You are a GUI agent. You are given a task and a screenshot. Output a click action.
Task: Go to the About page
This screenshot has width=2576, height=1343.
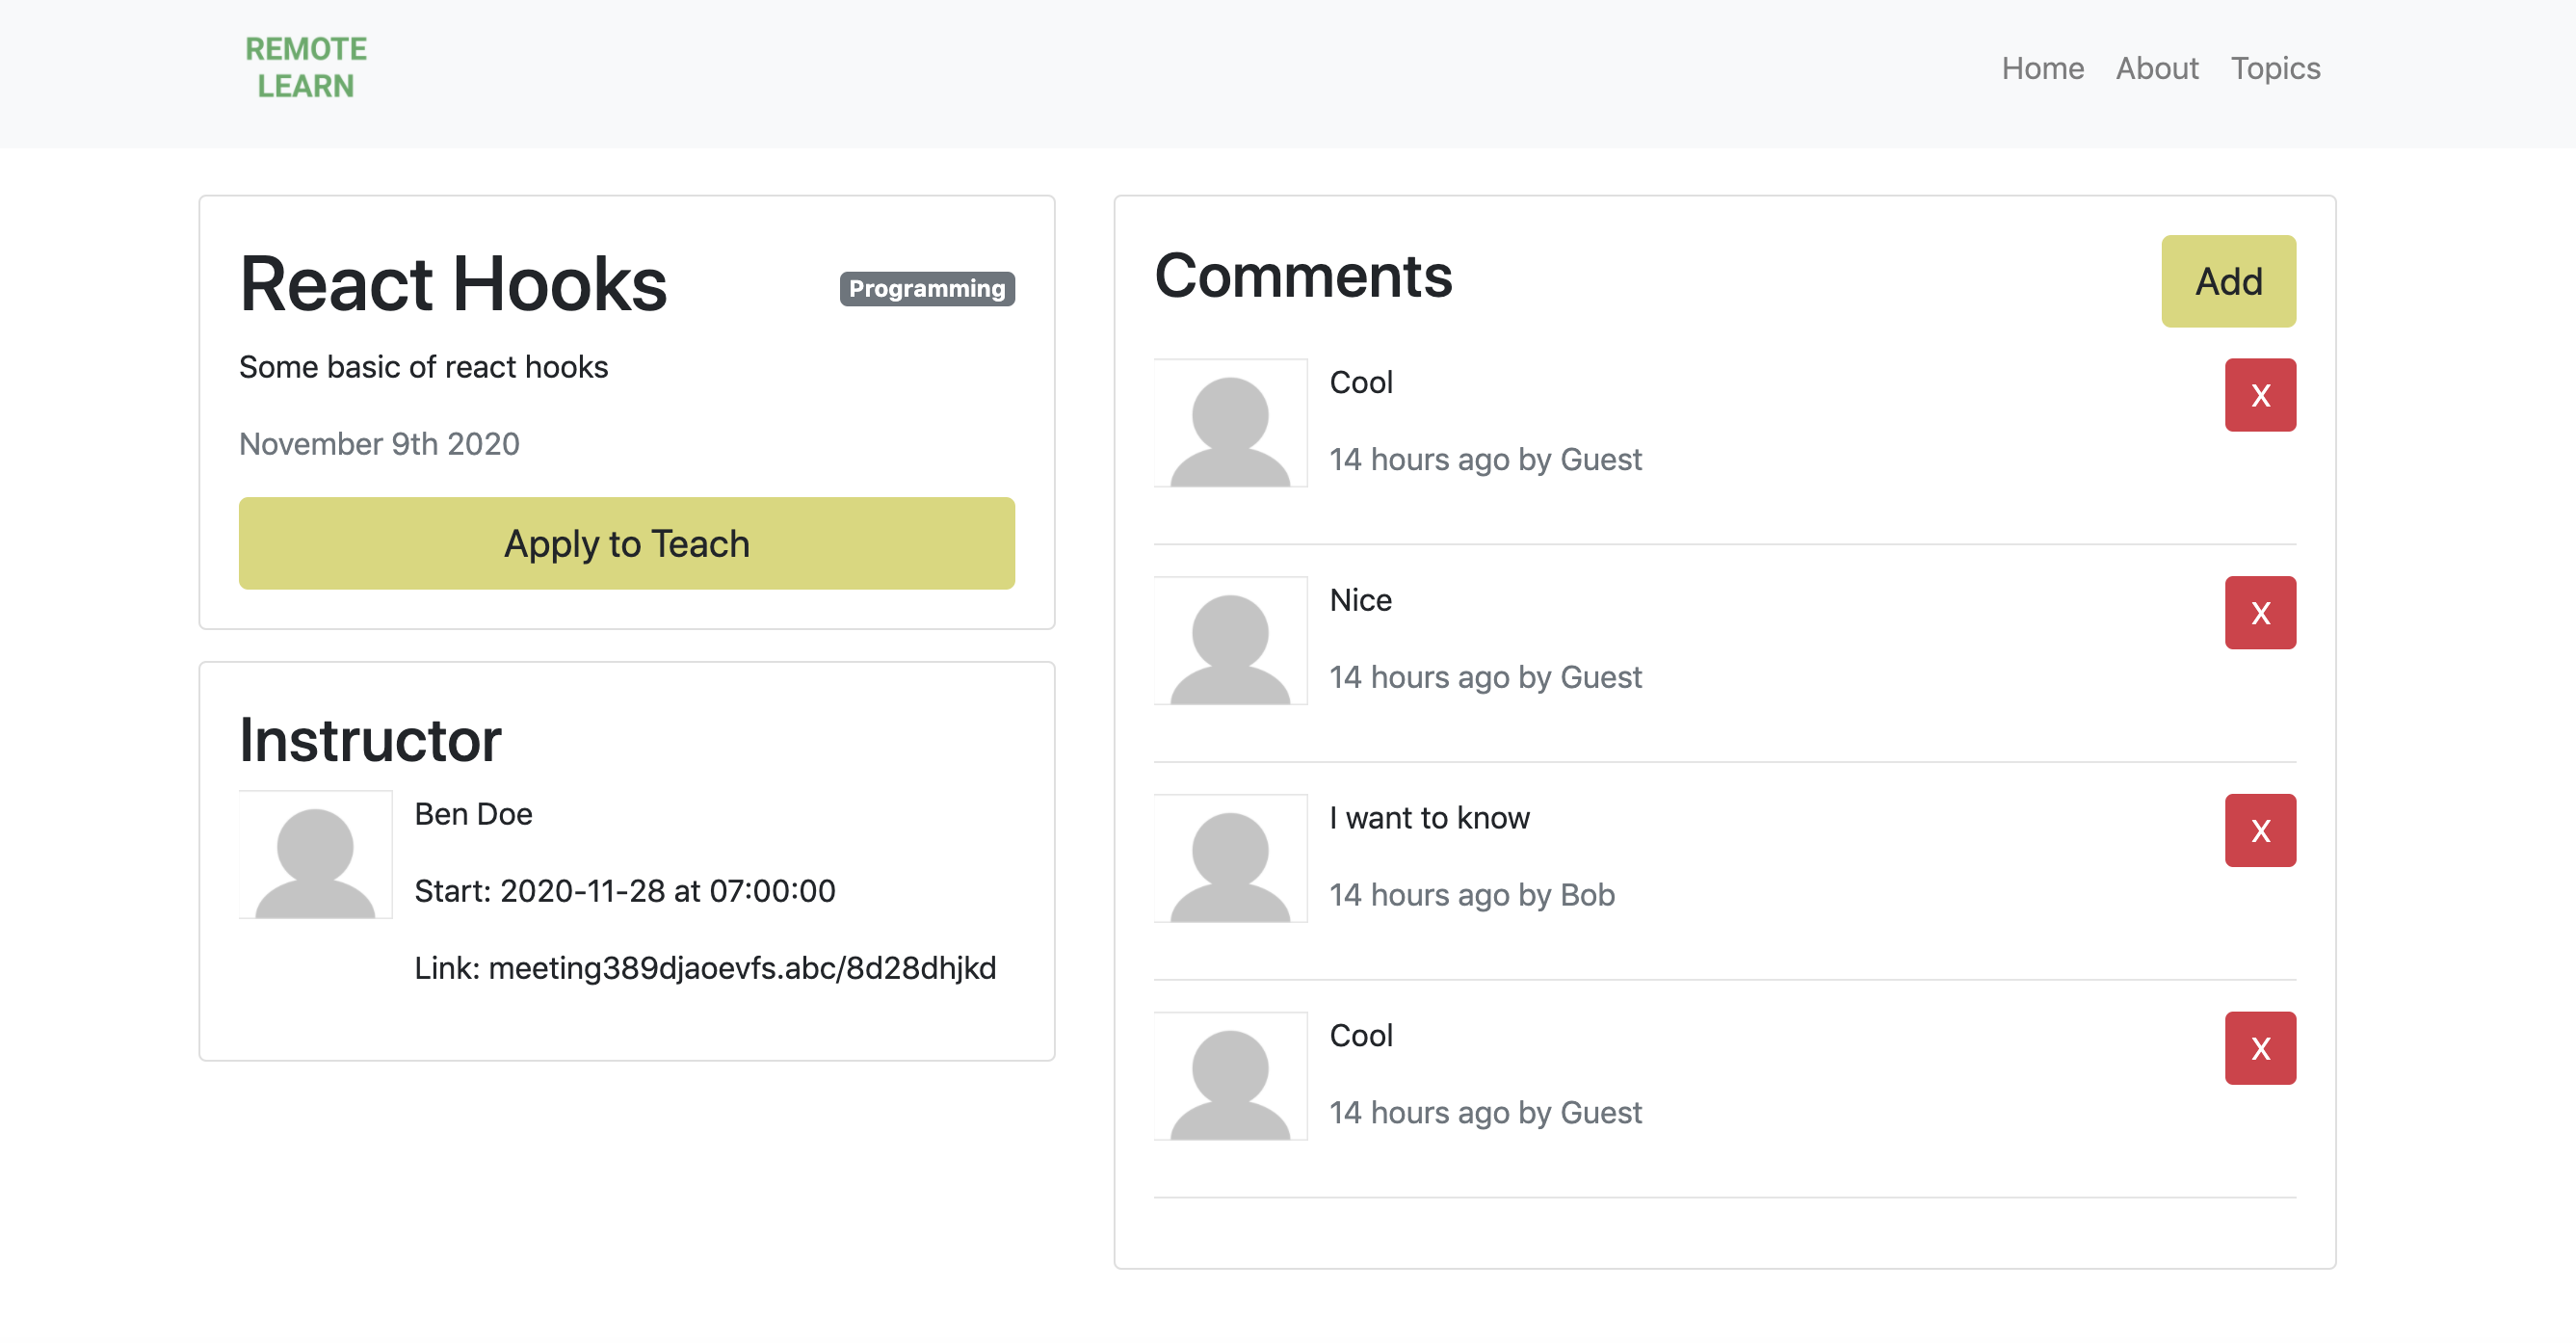pyautogui.click(x=2156, y=68)
